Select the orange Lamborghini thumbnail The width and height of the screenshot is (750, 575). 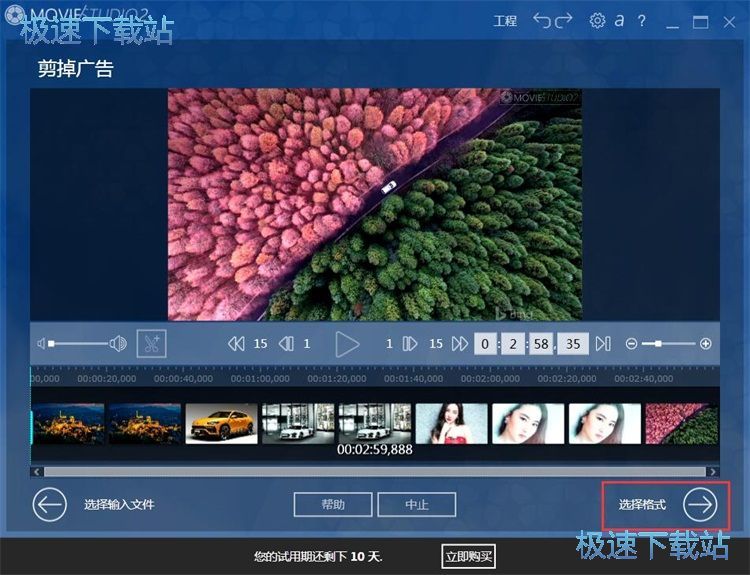[x=221, y=423]
